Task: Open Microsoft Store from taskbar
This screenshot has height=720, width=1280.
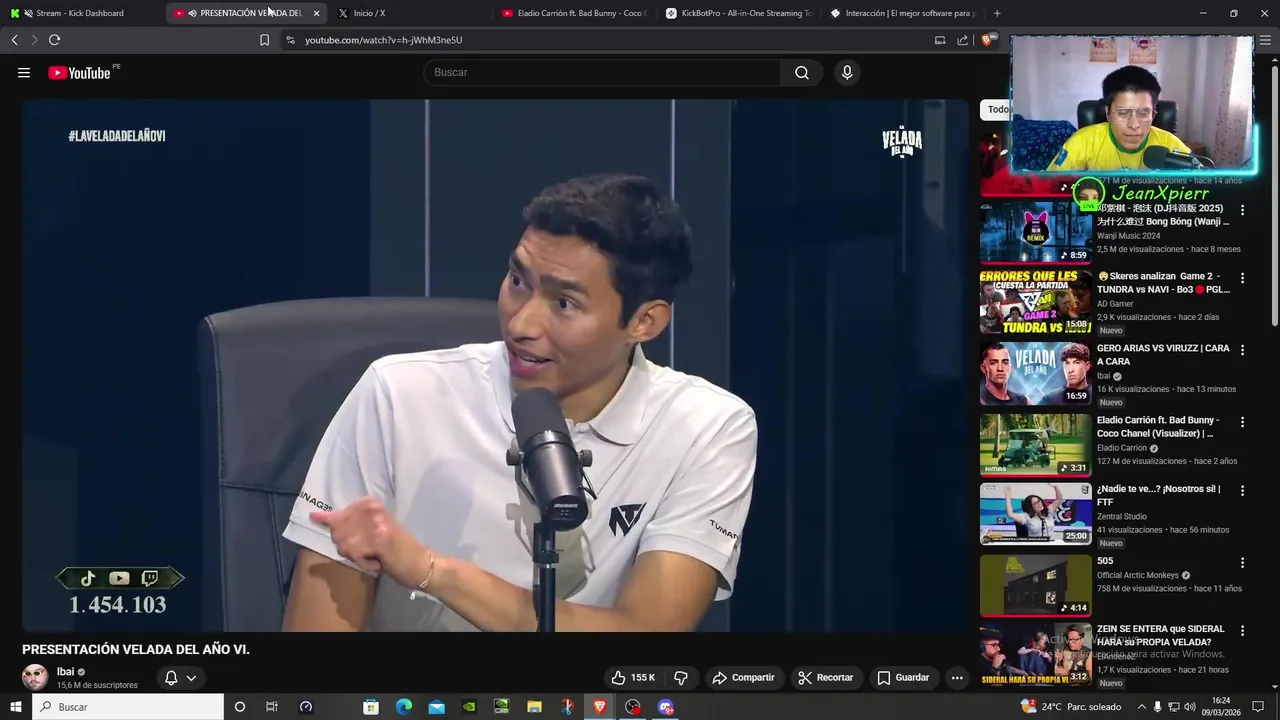Action: click(371, 707)
